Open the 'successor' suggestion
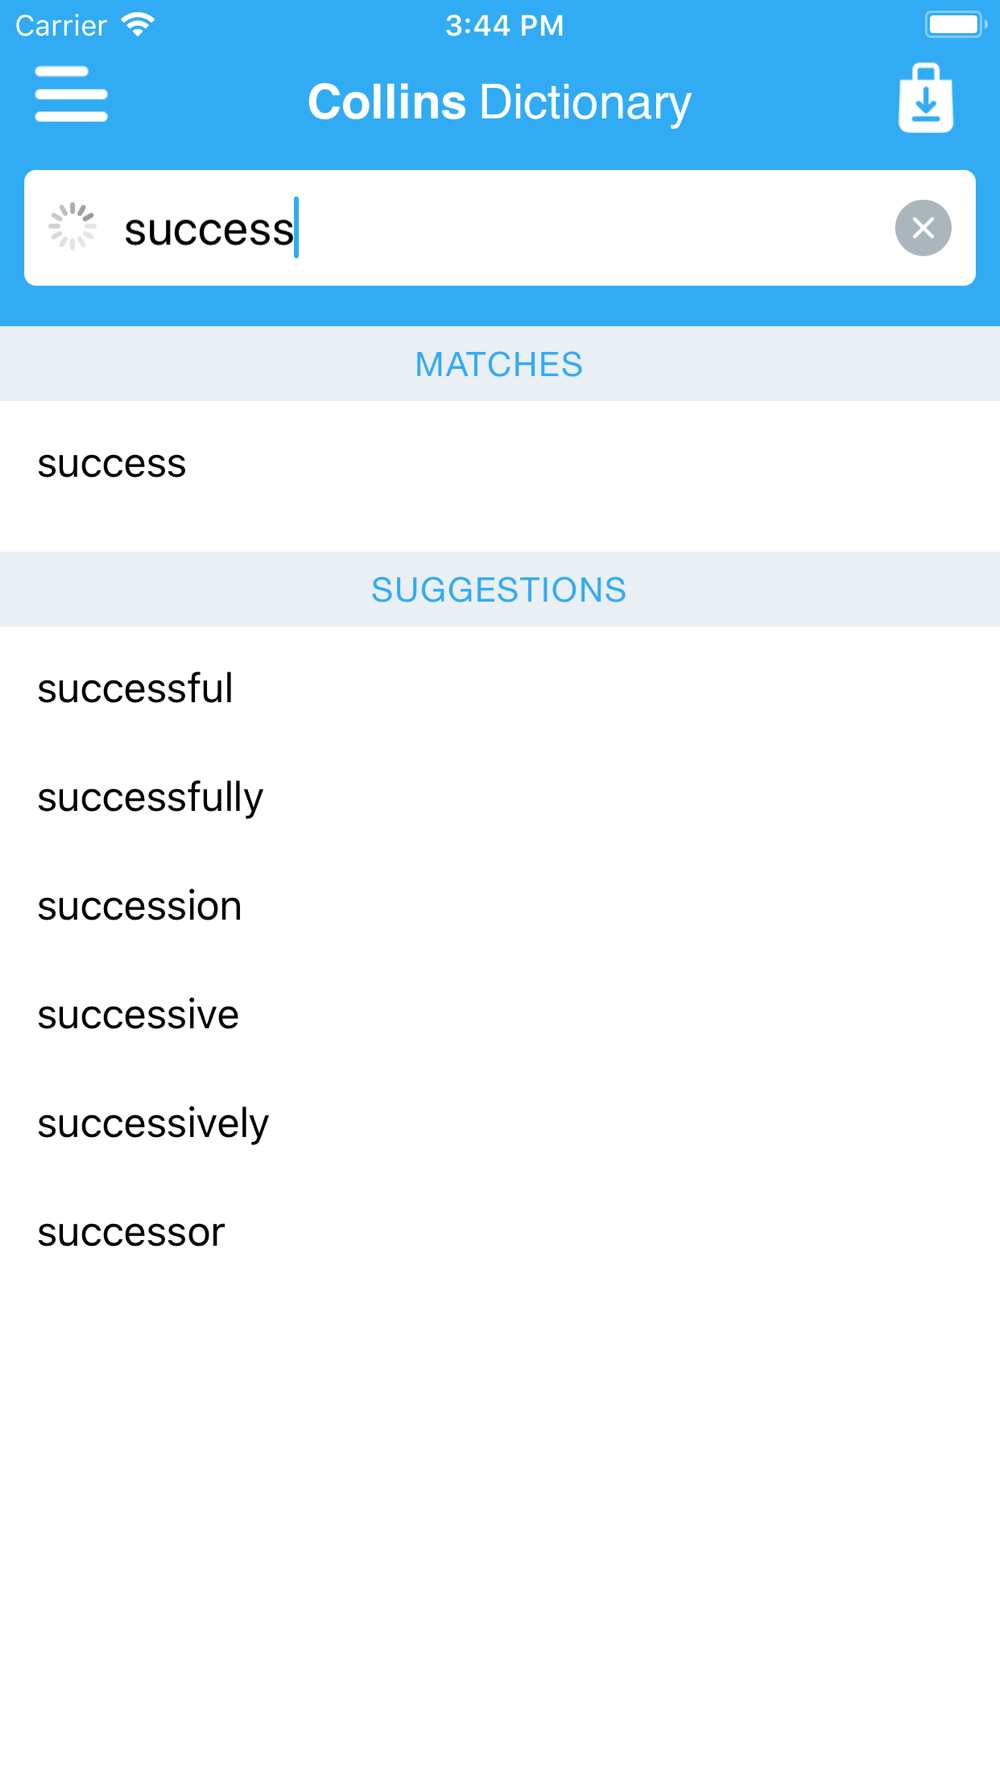 click(500, 1232)
